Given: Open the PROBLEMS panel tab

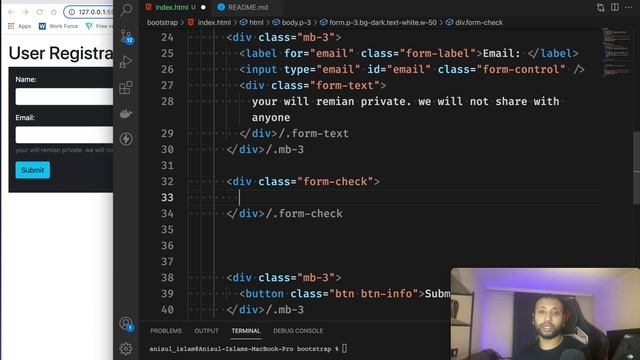Looking at the screenshot, I should coord(166,331).
